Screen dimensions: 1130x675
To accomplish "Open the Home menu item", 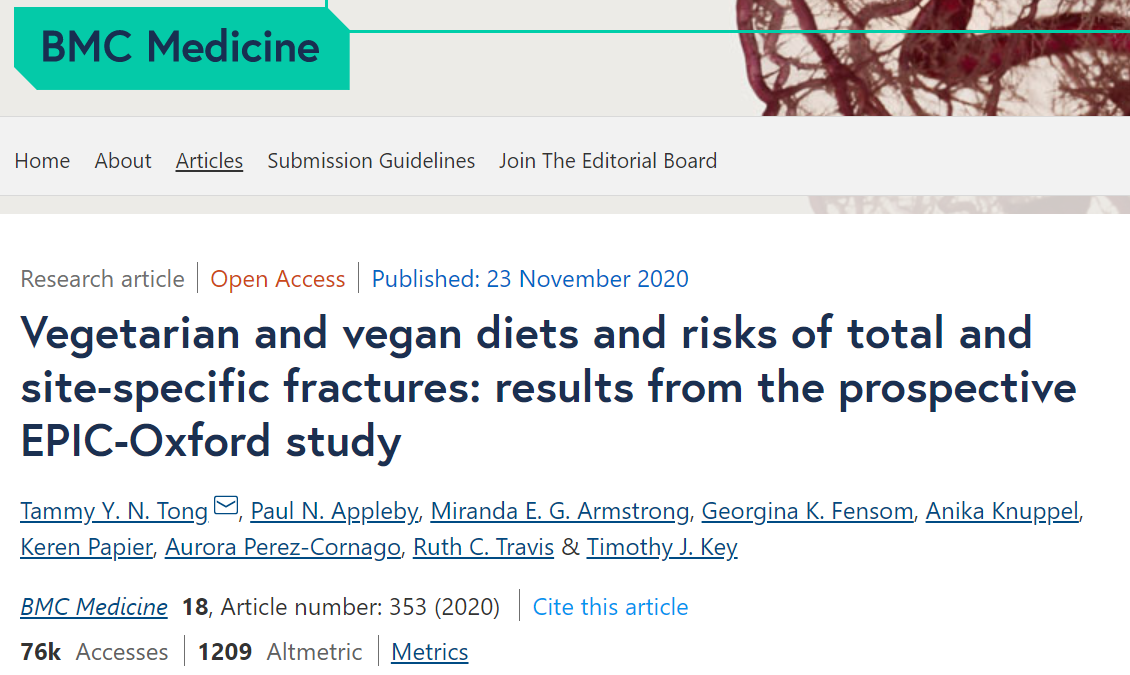I will pyautogui.click(x=43, y=161).
